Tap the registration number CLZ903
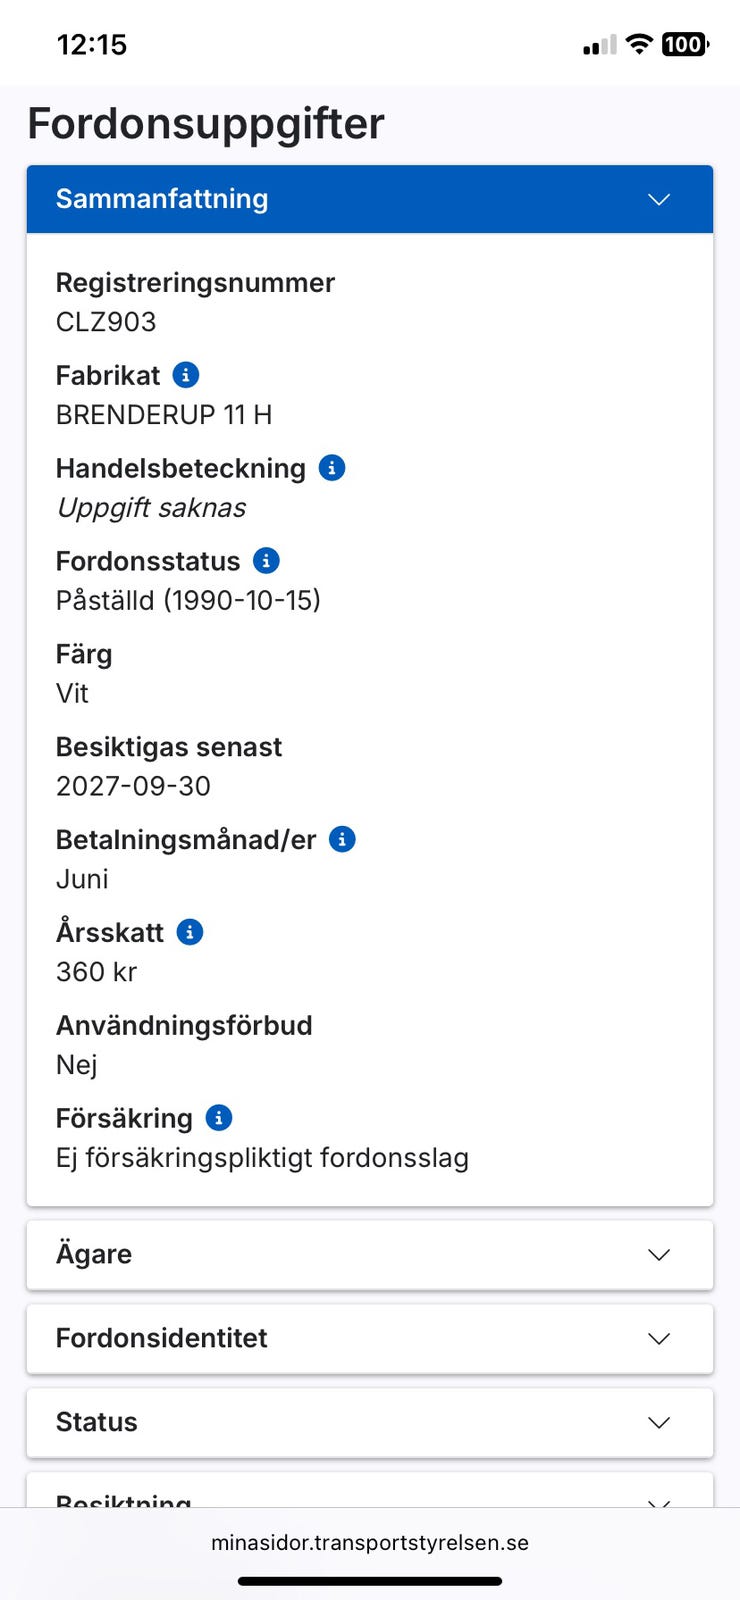740x1600 pixels. (x=106, y=322)
